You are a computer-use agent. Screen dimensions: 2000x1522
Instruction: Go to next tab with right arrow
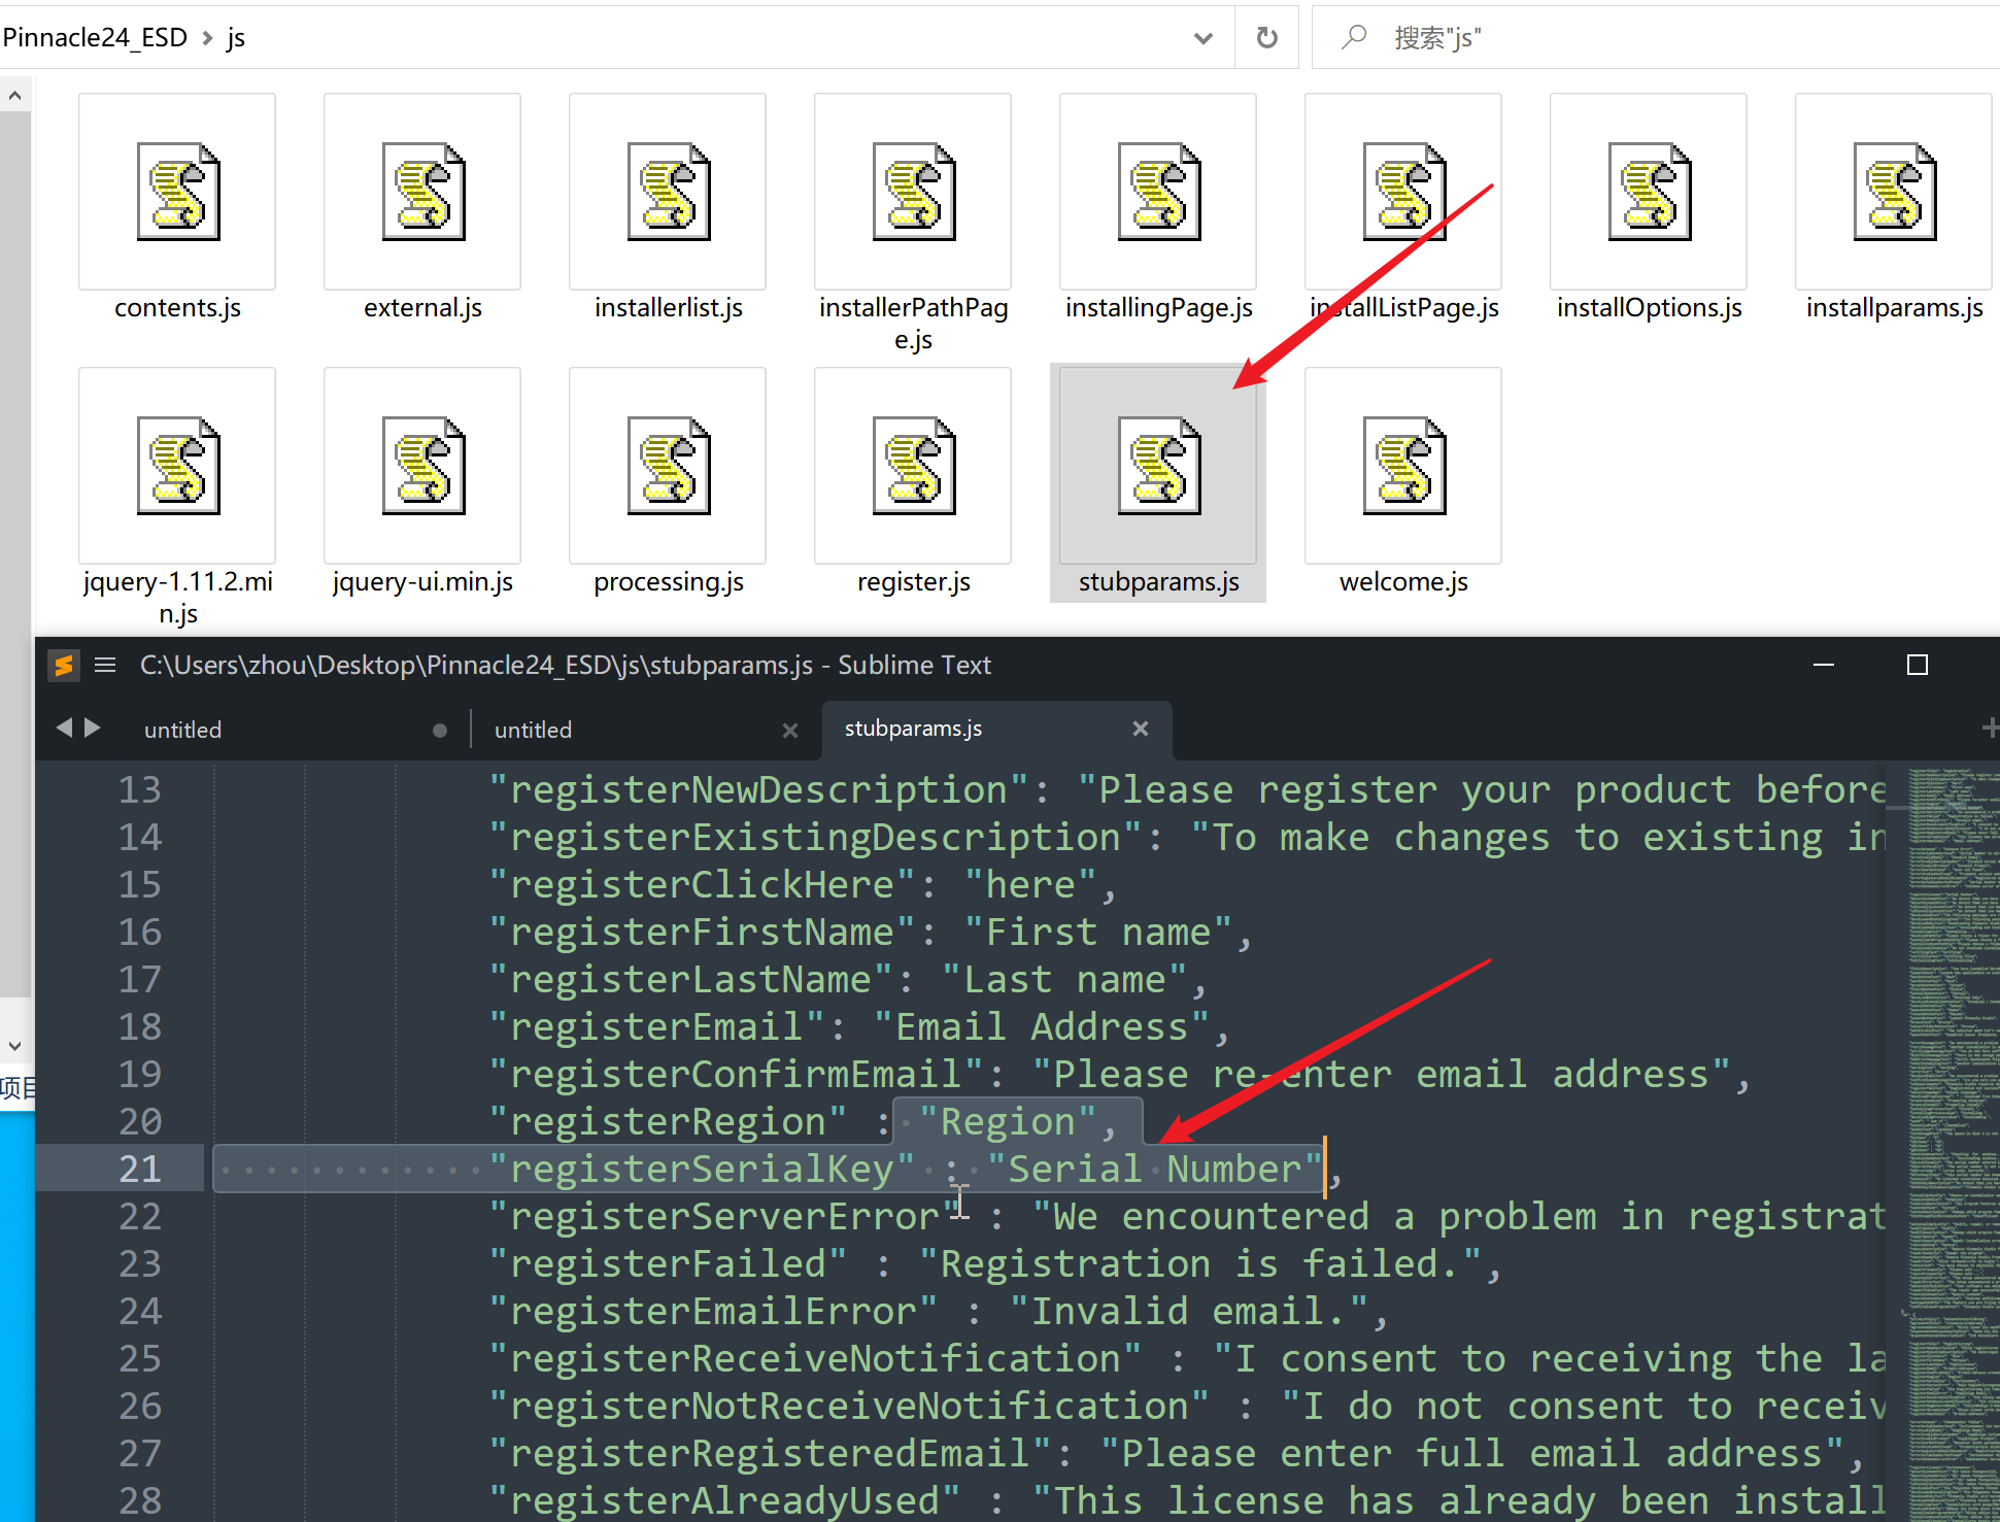click(93, 728)
